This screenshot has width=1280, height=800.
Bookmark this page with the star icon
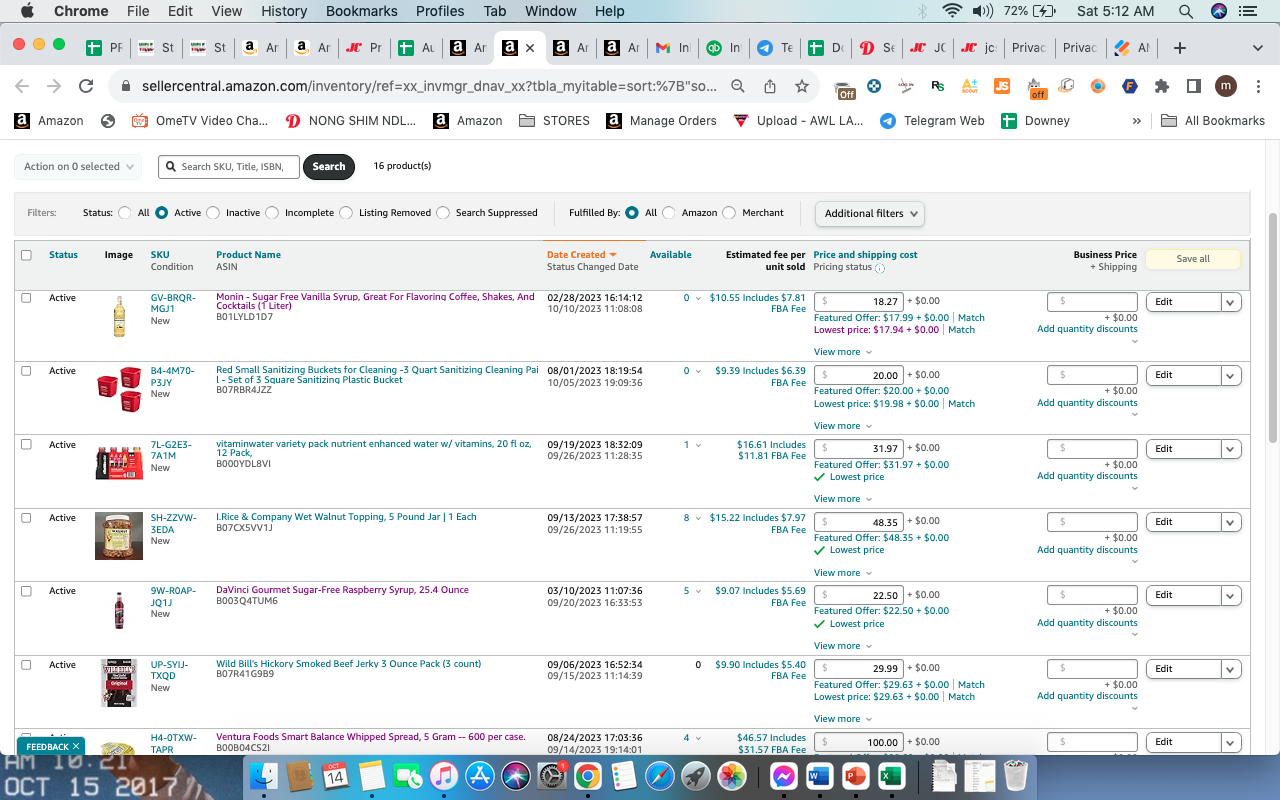pyautogui.click(x=802, y=86)
